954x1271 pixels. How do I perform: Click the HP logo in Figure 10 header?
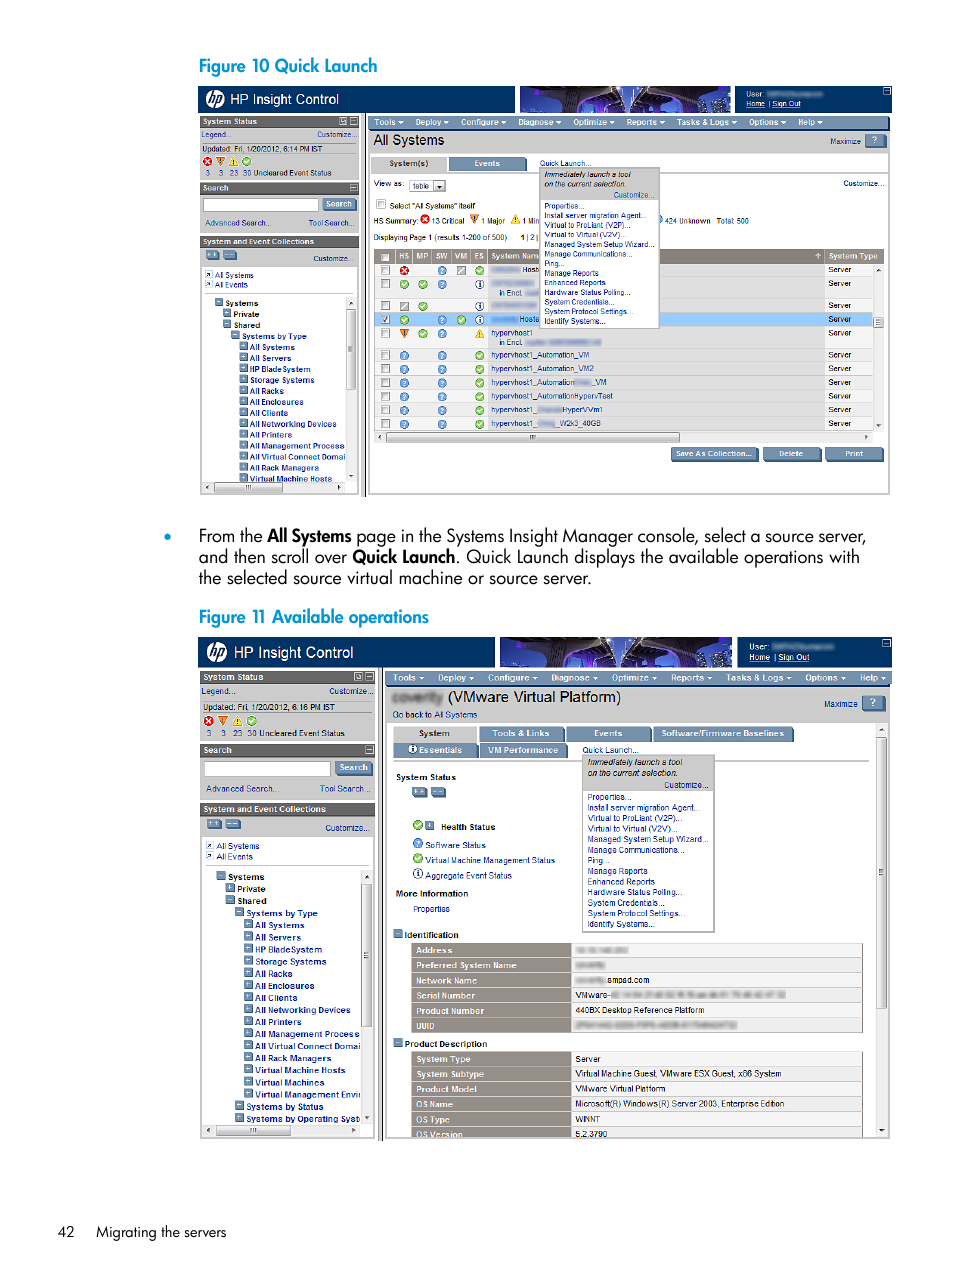pos(215,99)
